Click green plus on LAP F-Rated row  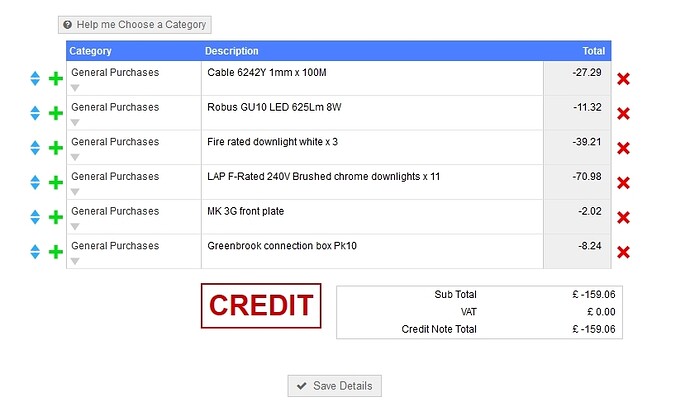[56, 183]
